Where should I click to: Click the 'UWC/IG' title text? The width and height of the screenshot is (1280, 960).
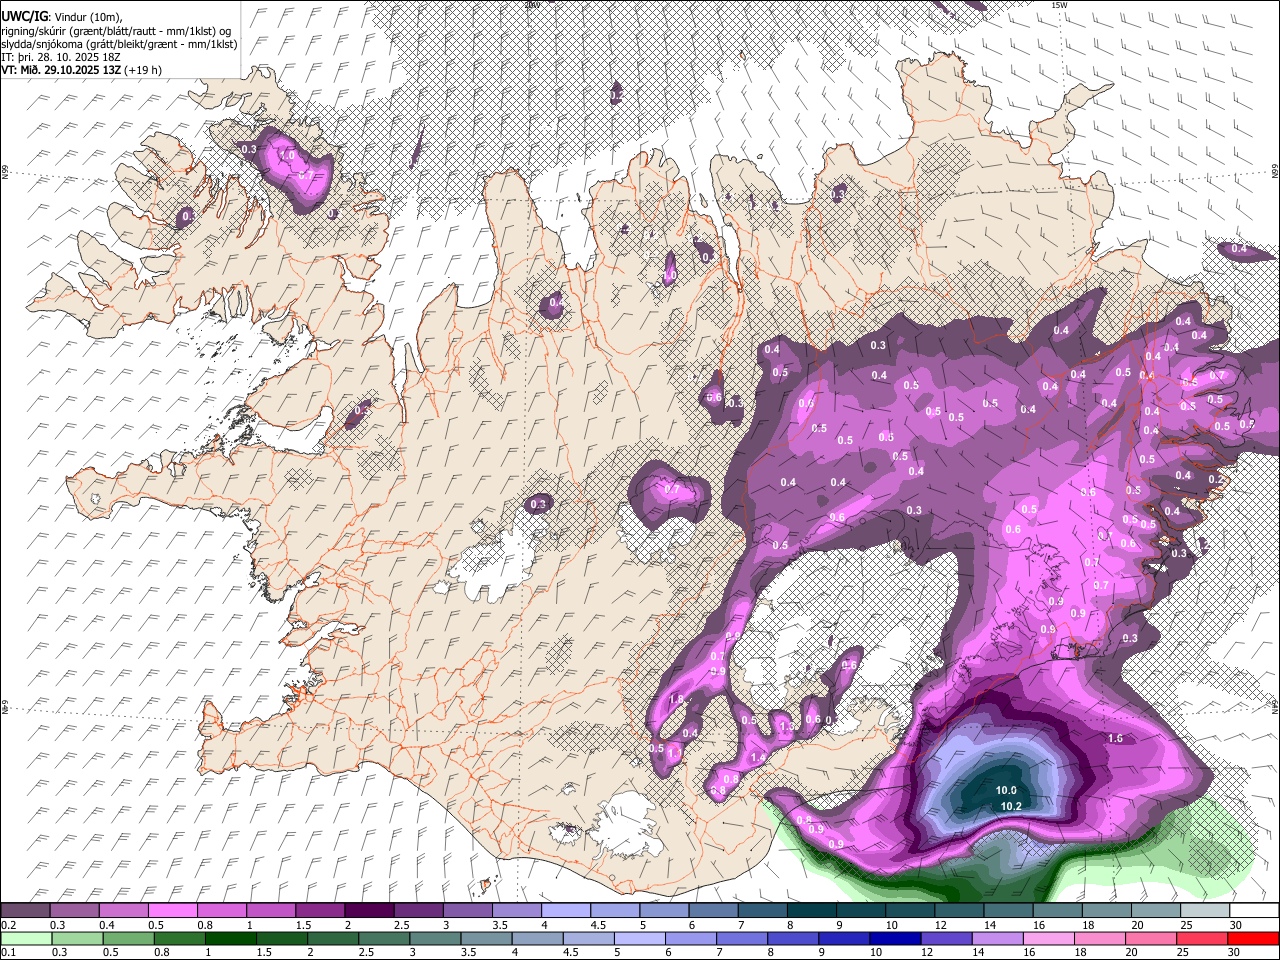pyautogui.click(x=23, y=16)
